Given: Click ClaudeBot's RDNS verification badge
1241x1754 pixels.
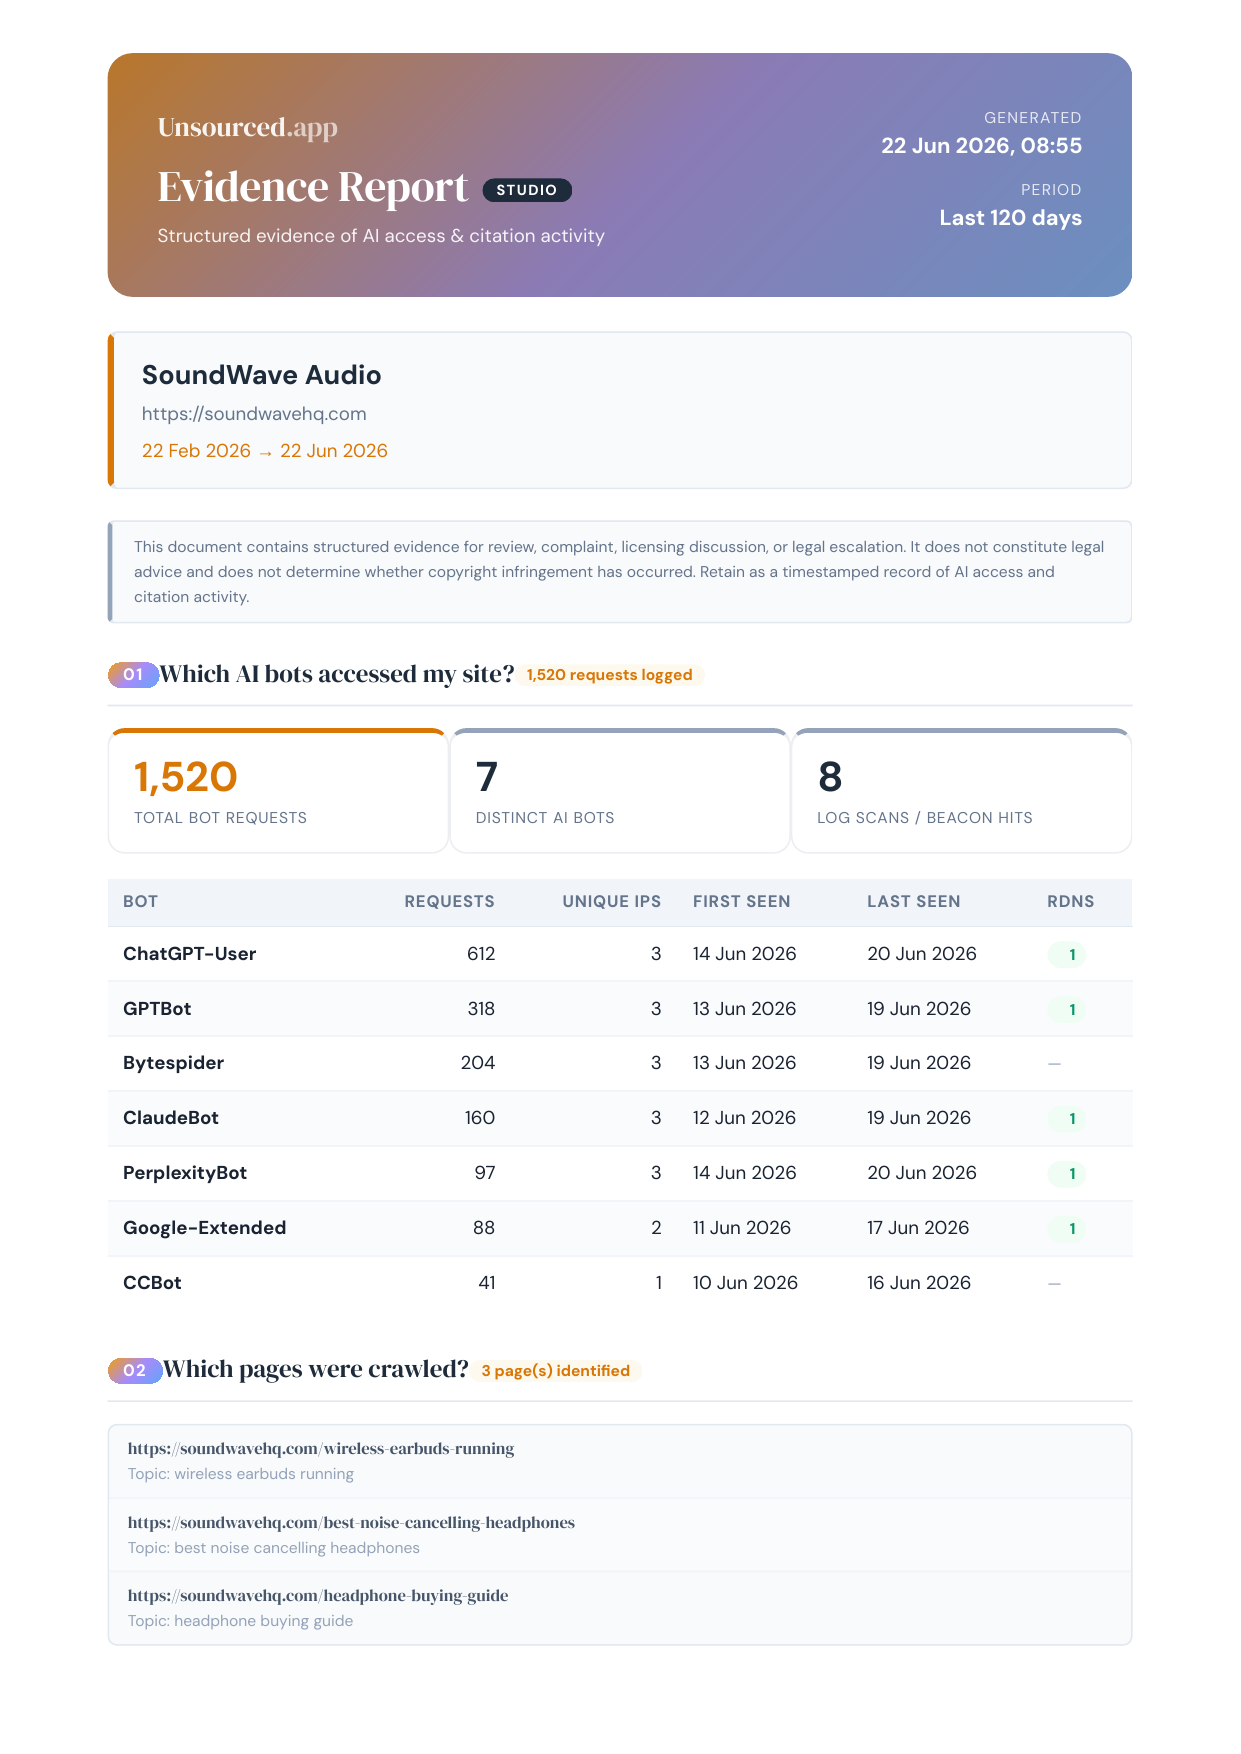Looking at the screenshot, I should pos(1067,1119).
